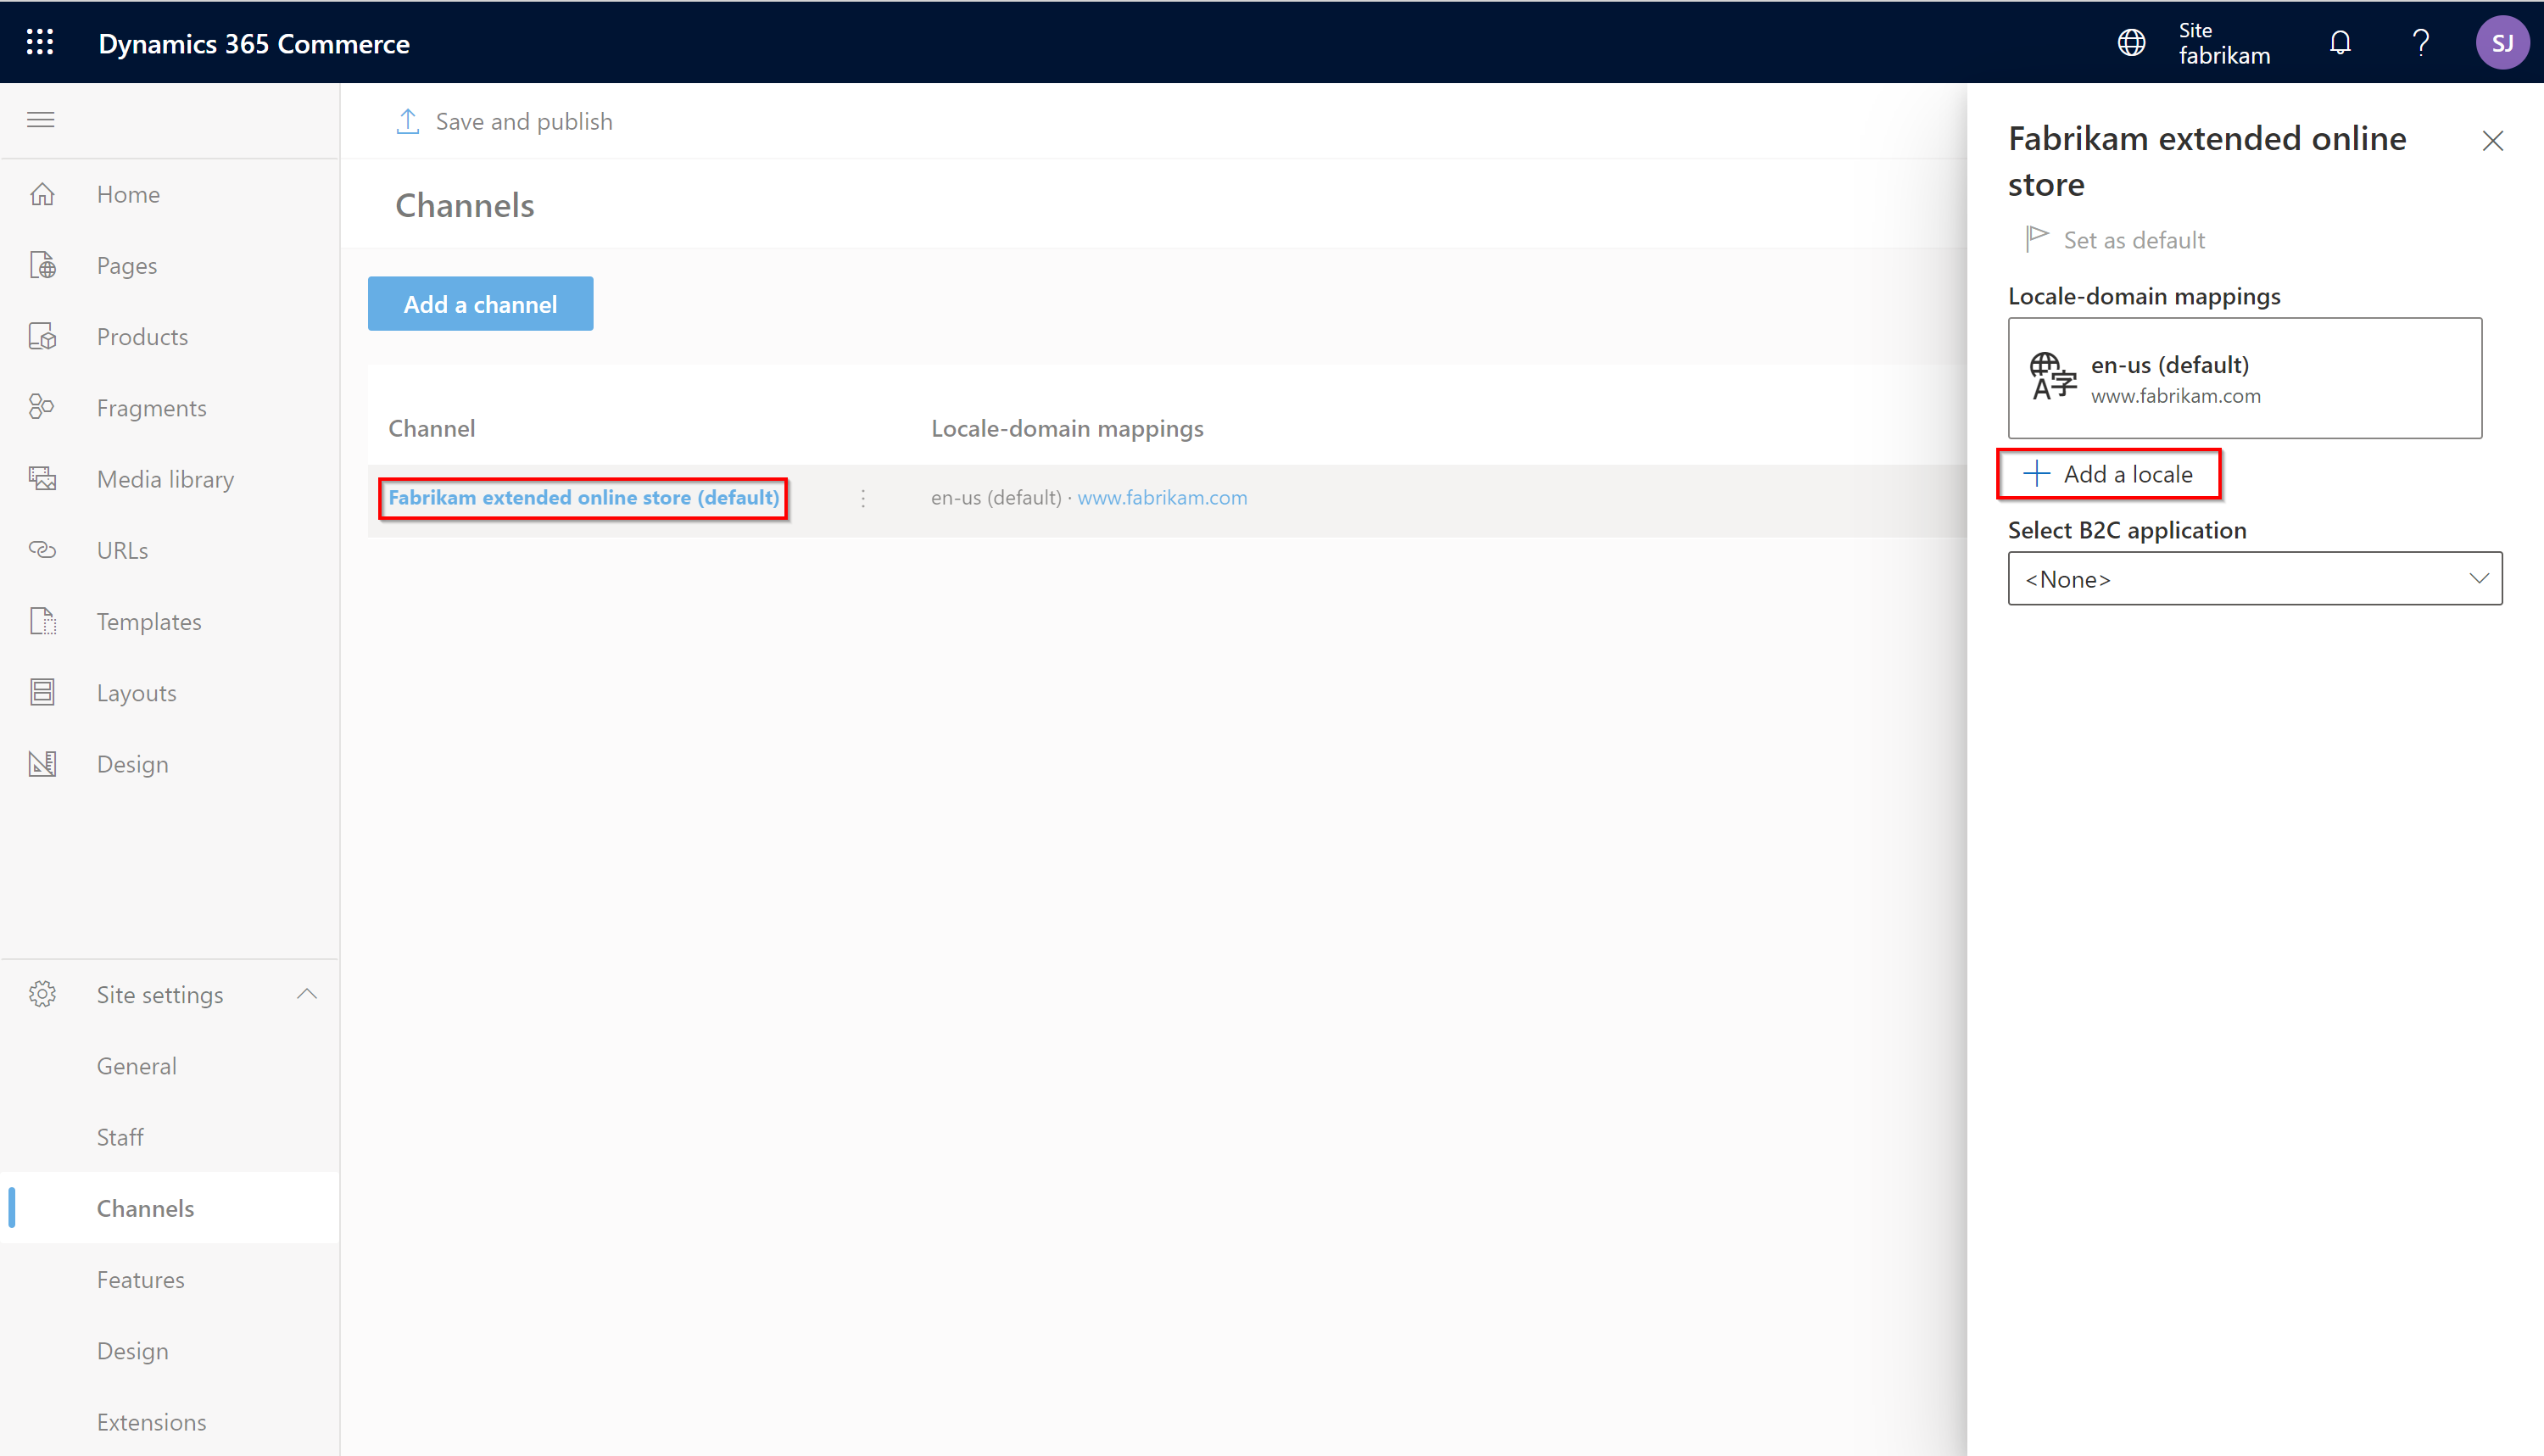Open the URLs section
The image size is (2544, 1456).
tap(120, 549)
